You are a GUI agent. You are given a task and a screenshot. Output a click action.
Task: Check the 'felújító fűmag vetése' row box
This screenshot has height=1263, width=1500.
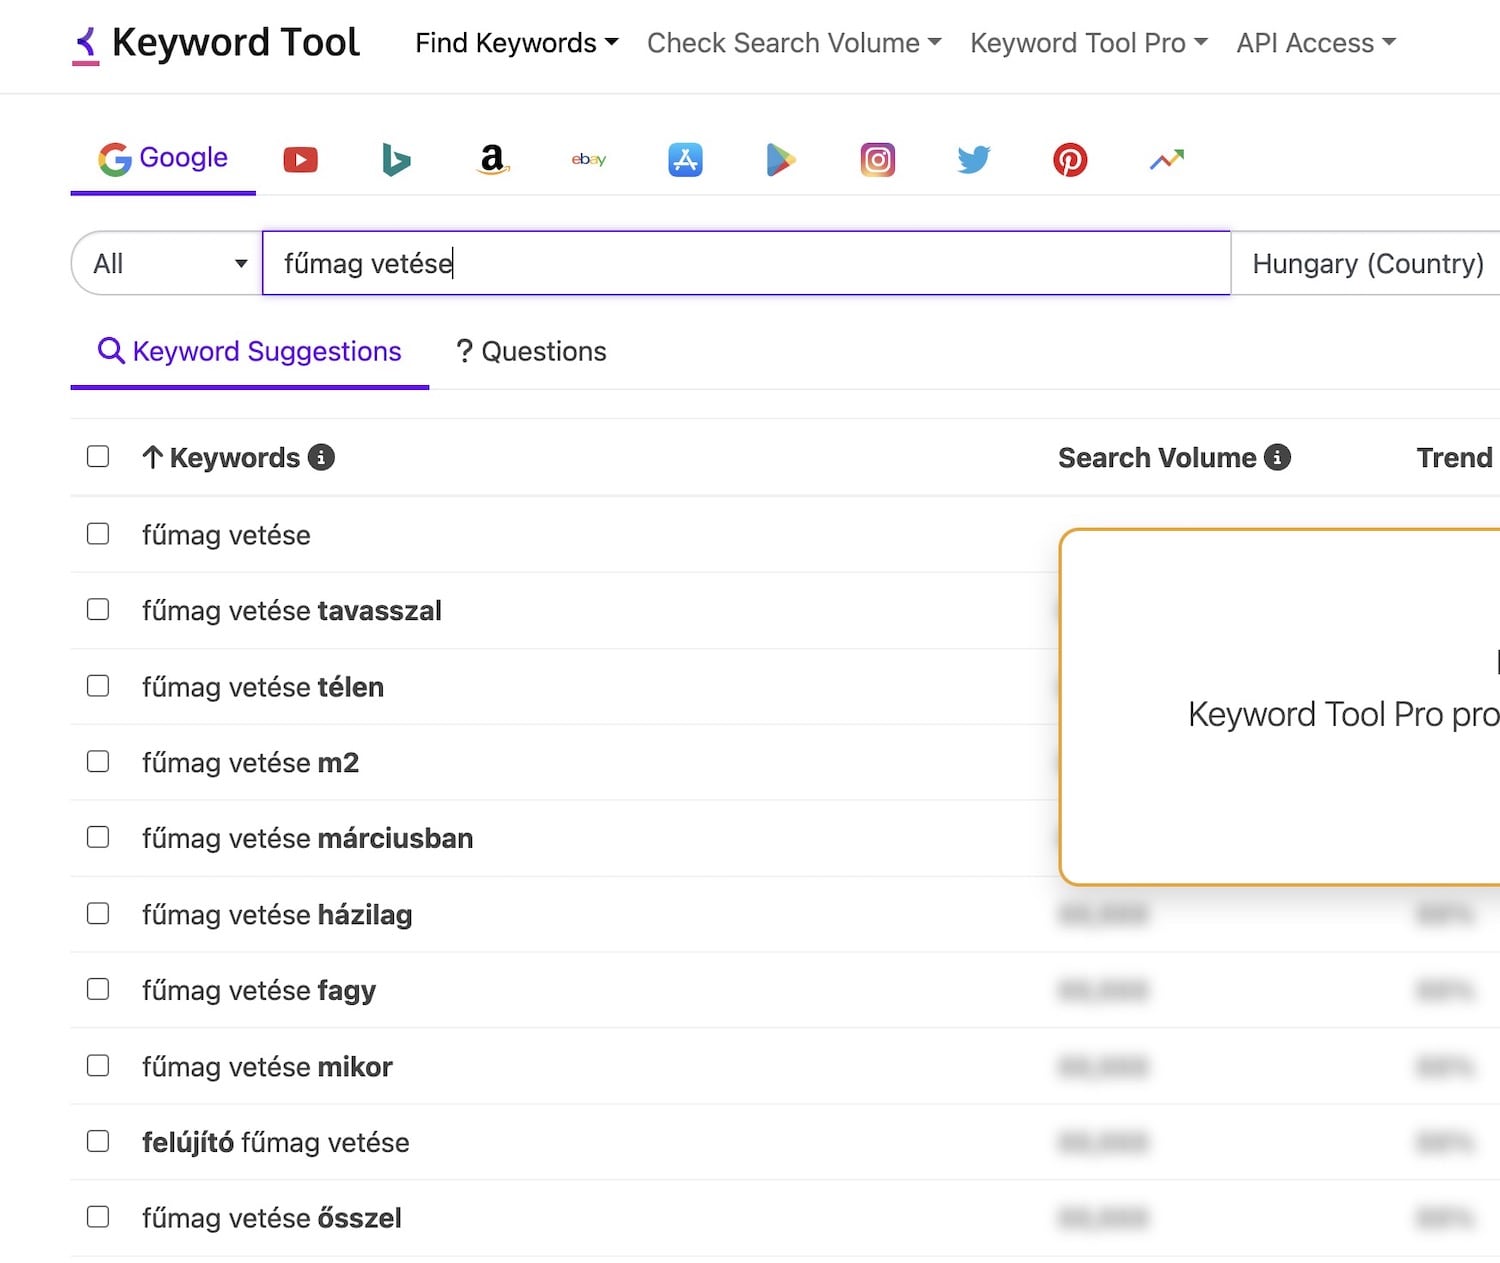(98, 1141)
